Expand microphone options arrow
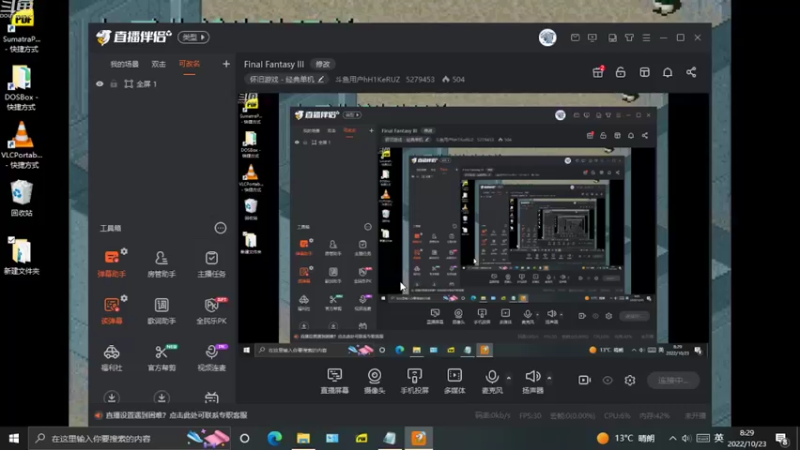The width and height of the screenshot is (800, 450). (509, 378)
